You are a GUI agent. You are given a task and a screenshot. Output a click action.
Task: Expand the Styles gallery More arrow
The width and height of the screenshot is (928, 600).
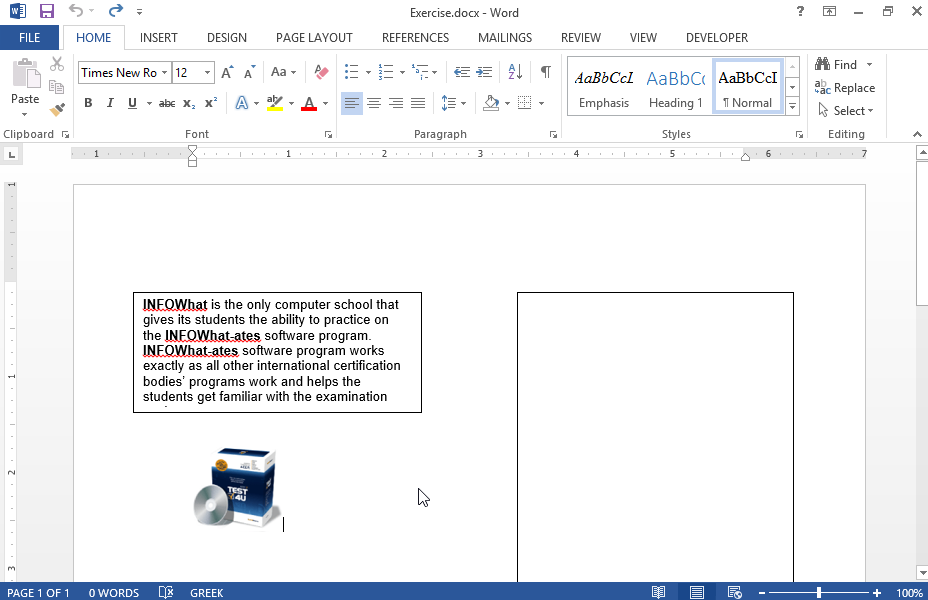tap(792, 107)
